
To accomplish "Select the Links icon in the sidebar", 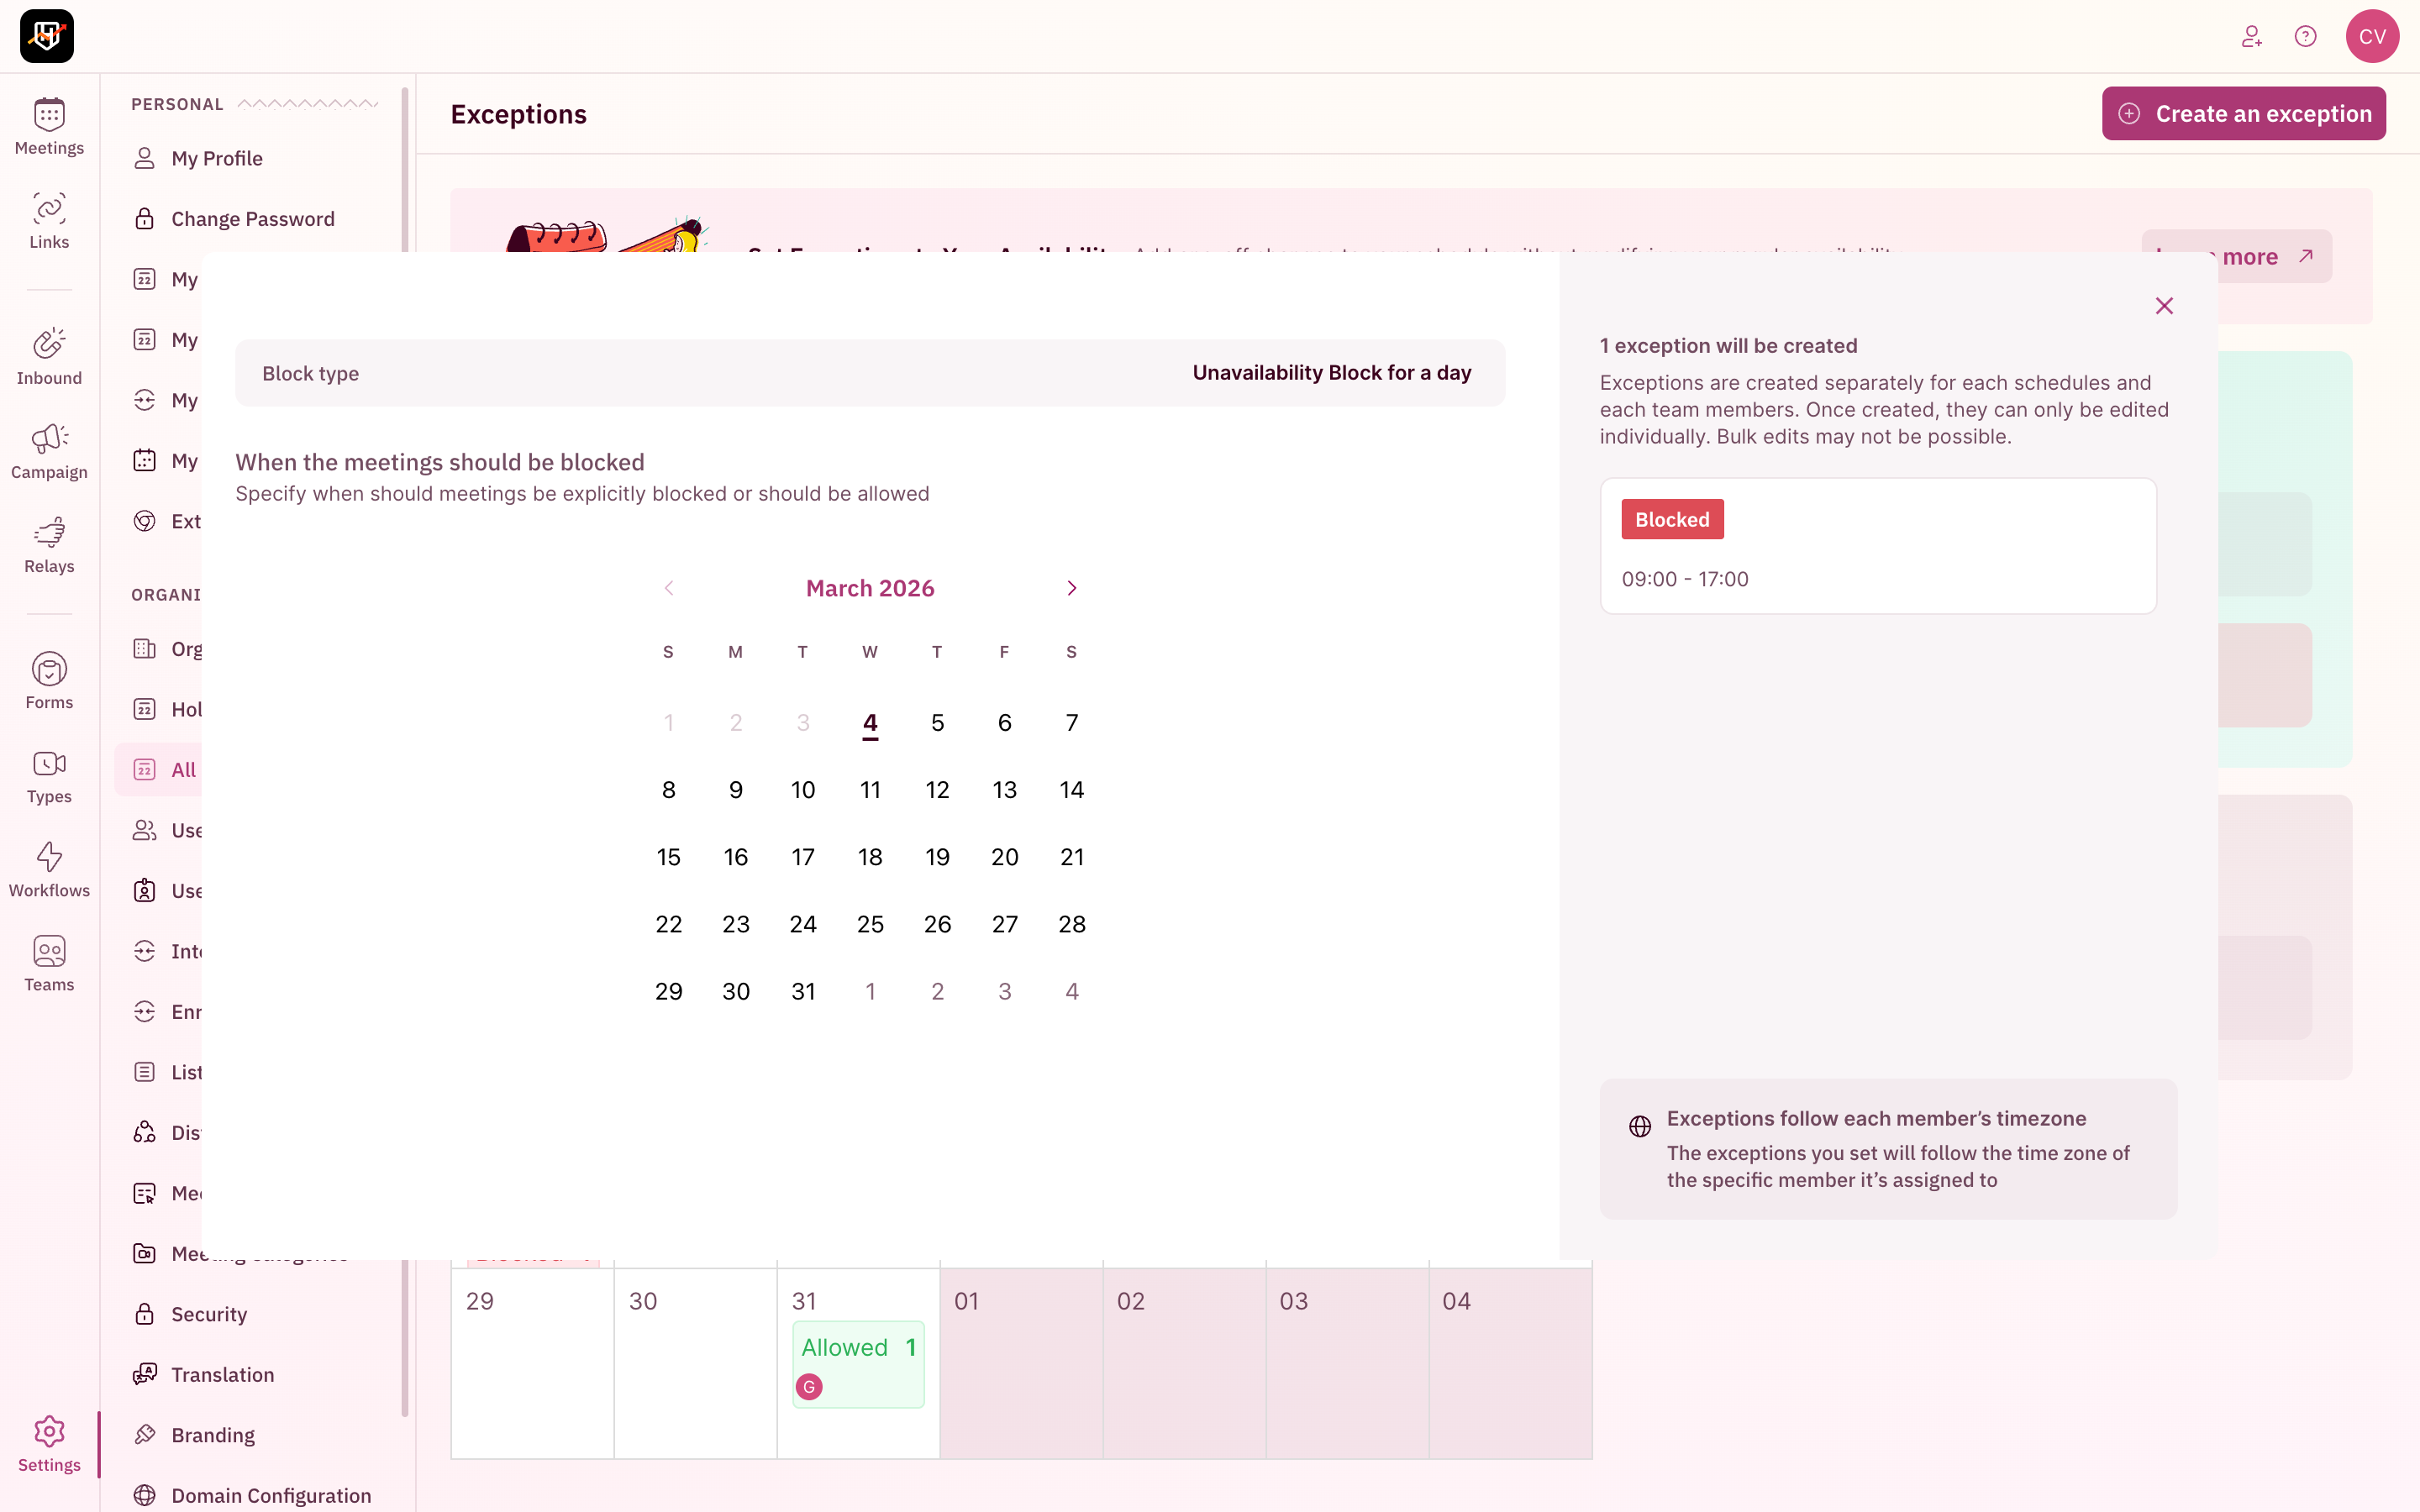I will [49, 219].
